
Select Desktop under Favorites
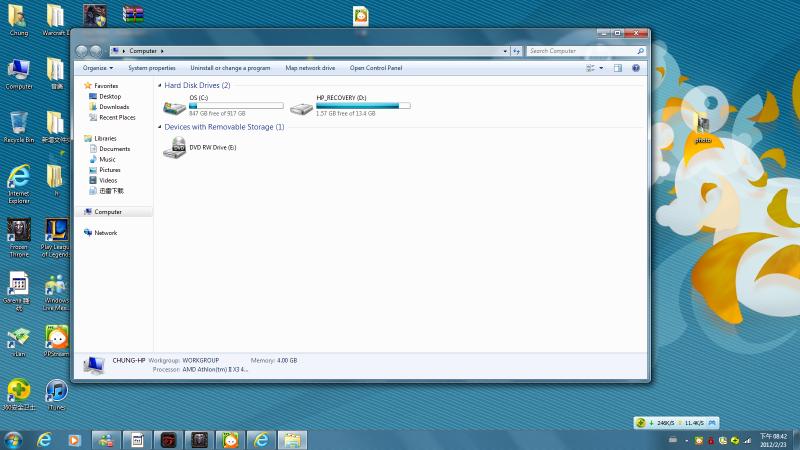110,96
